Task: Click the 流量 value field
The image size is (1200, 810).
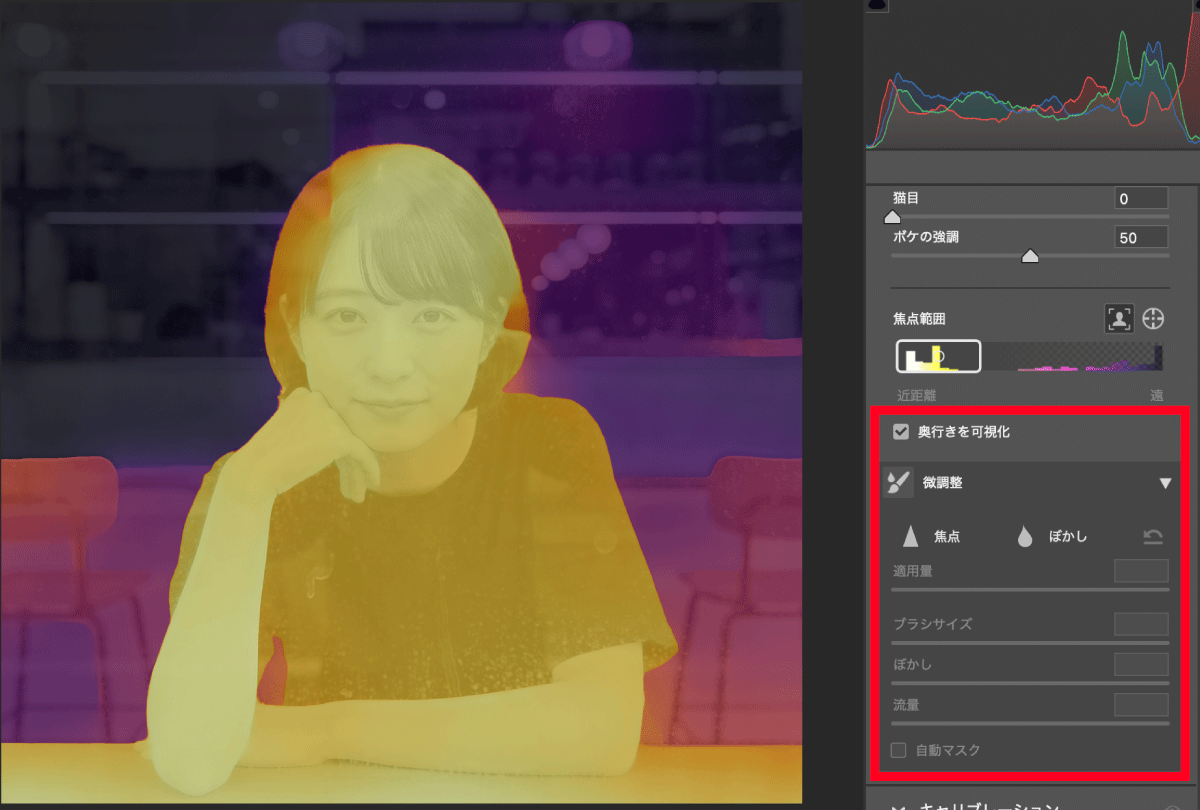Action: point(1141,705)
